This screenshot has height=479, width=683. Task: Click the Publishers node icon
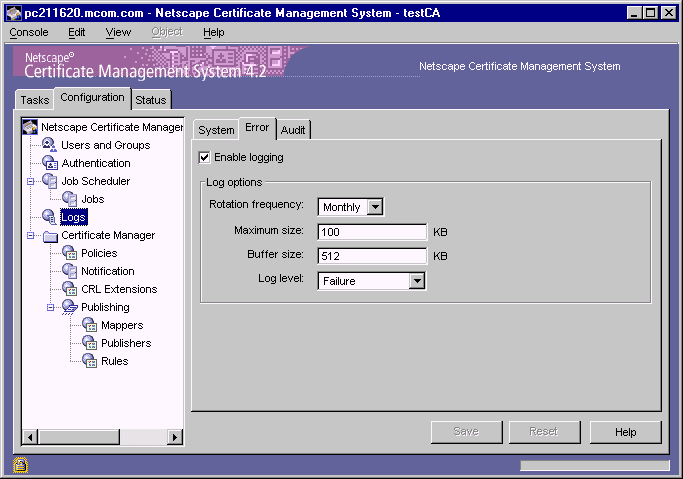[x=90, y=343]
